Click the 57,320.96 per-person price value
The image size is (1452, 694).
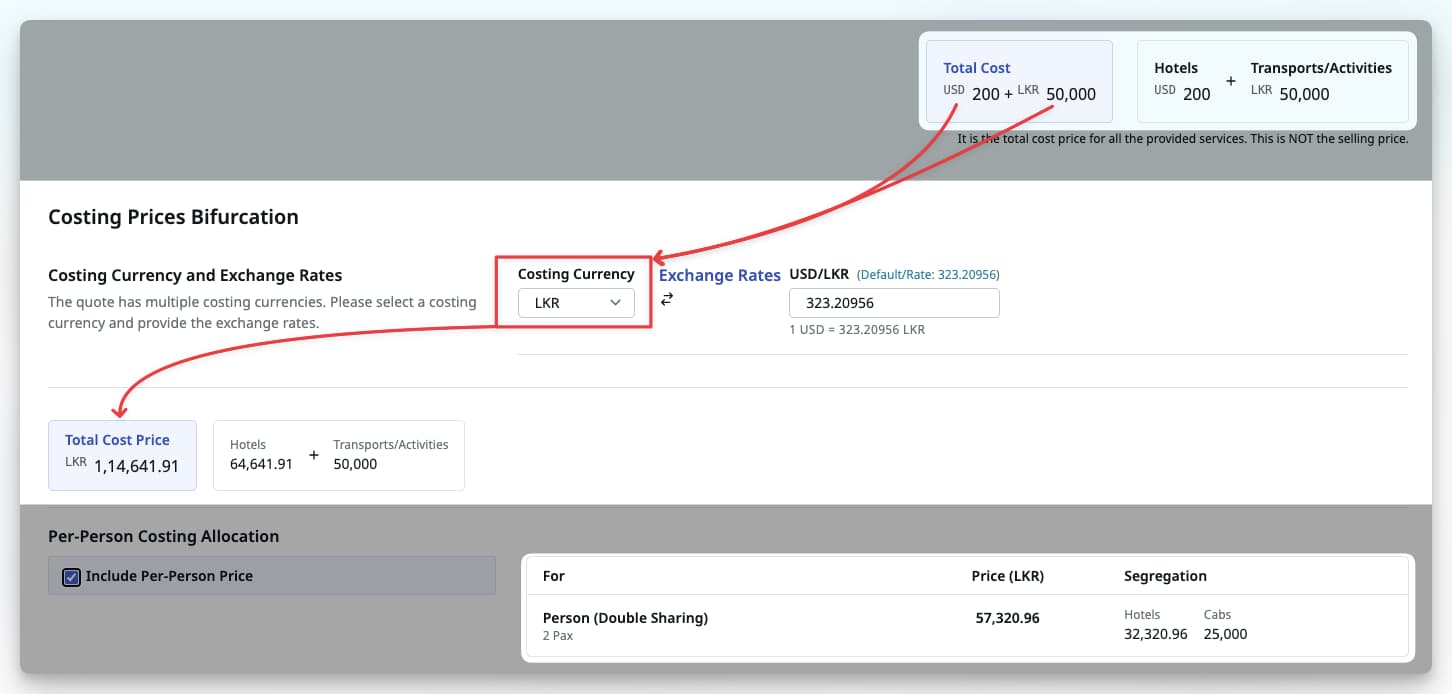coord(1007,618)
